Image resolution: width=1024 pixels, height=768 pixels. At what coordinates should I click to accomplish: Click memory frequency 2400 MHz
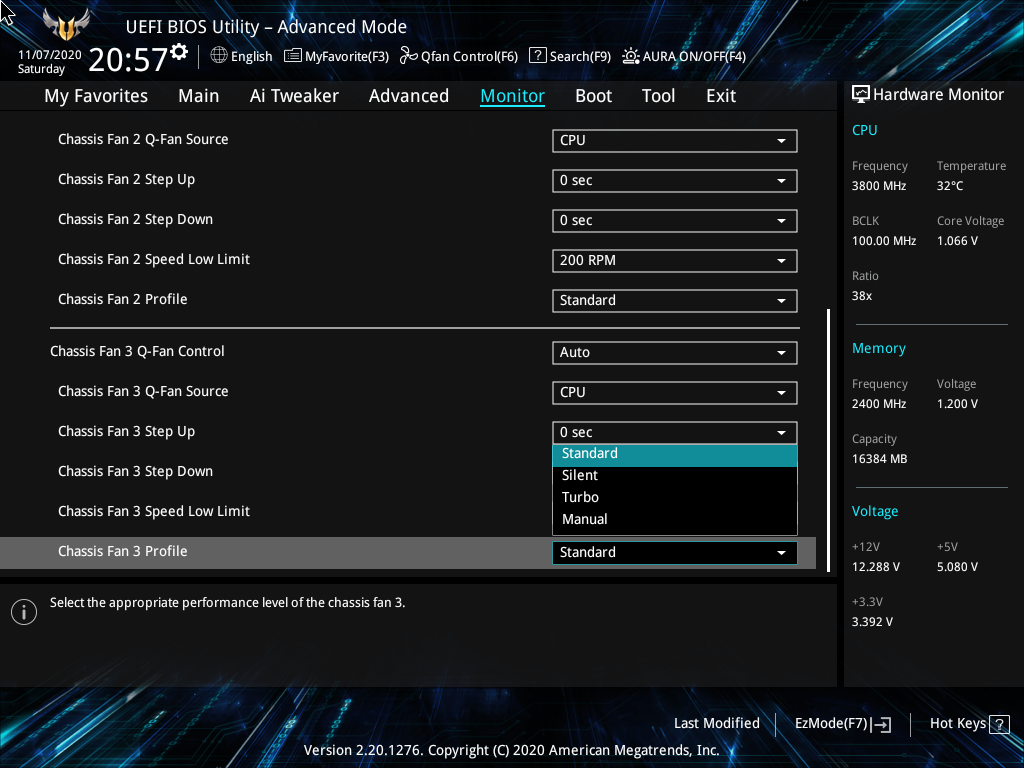879,404
